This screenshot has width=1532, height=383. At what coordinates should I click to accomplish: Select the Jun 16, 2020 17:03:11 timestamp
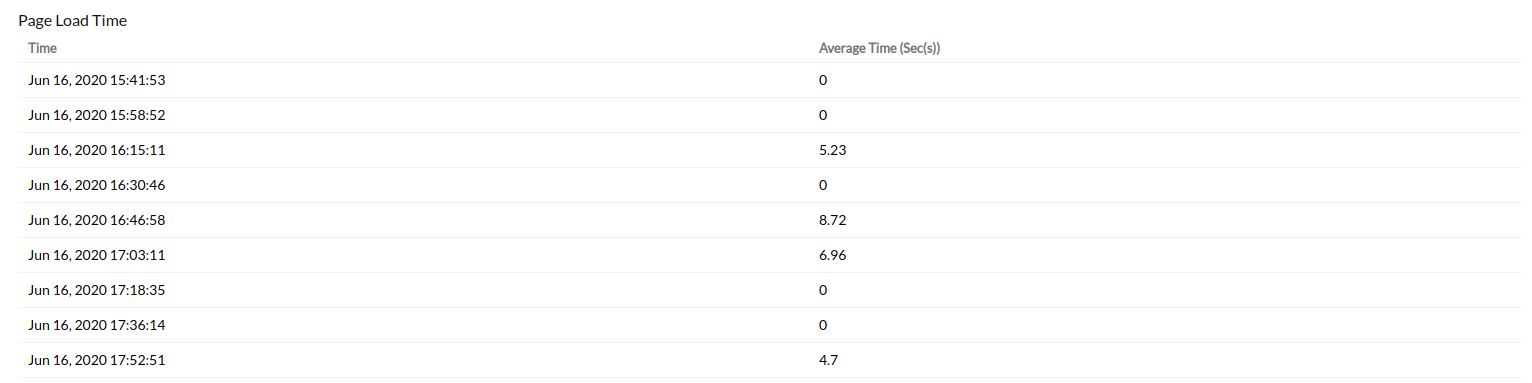tap(96, 255)
